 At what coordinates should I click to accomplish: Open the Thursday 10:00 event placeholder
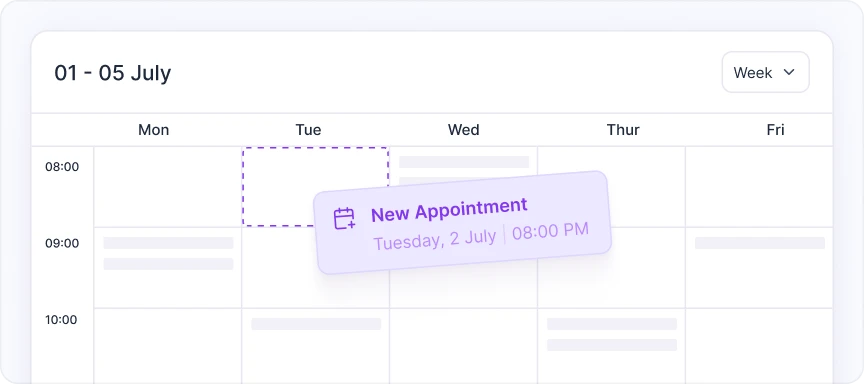tap(612, 334)
